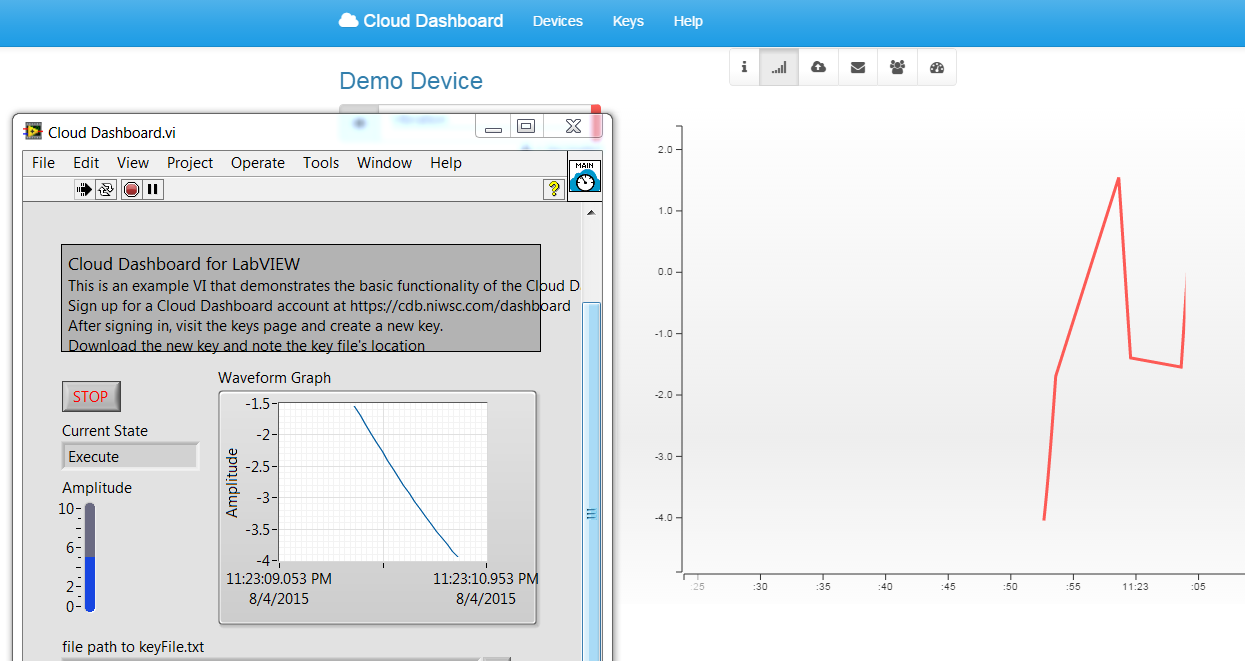Open the Project menu
This screenshot has width=1245, height=661.
[190, 163]
